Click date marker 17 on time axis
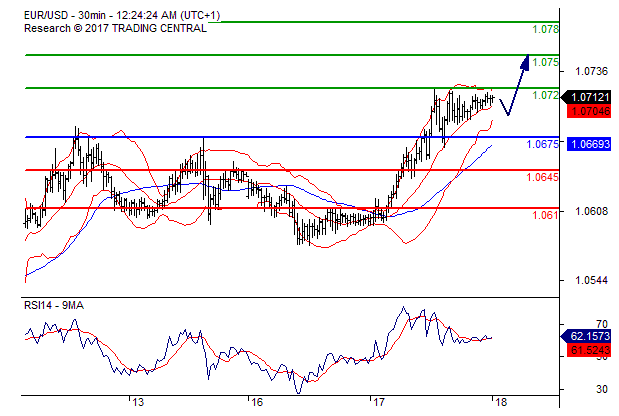The width and height of the screenshot is (619, 416). tap(377, 401)
